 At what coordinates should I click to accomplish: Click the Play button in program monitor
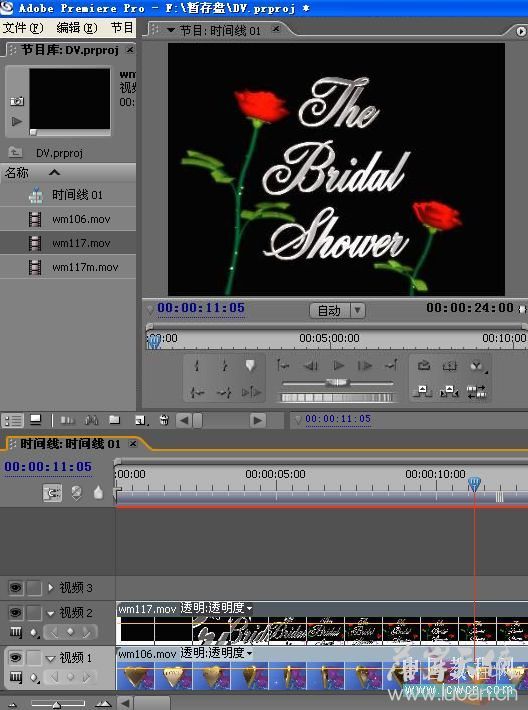pos(338,365)
